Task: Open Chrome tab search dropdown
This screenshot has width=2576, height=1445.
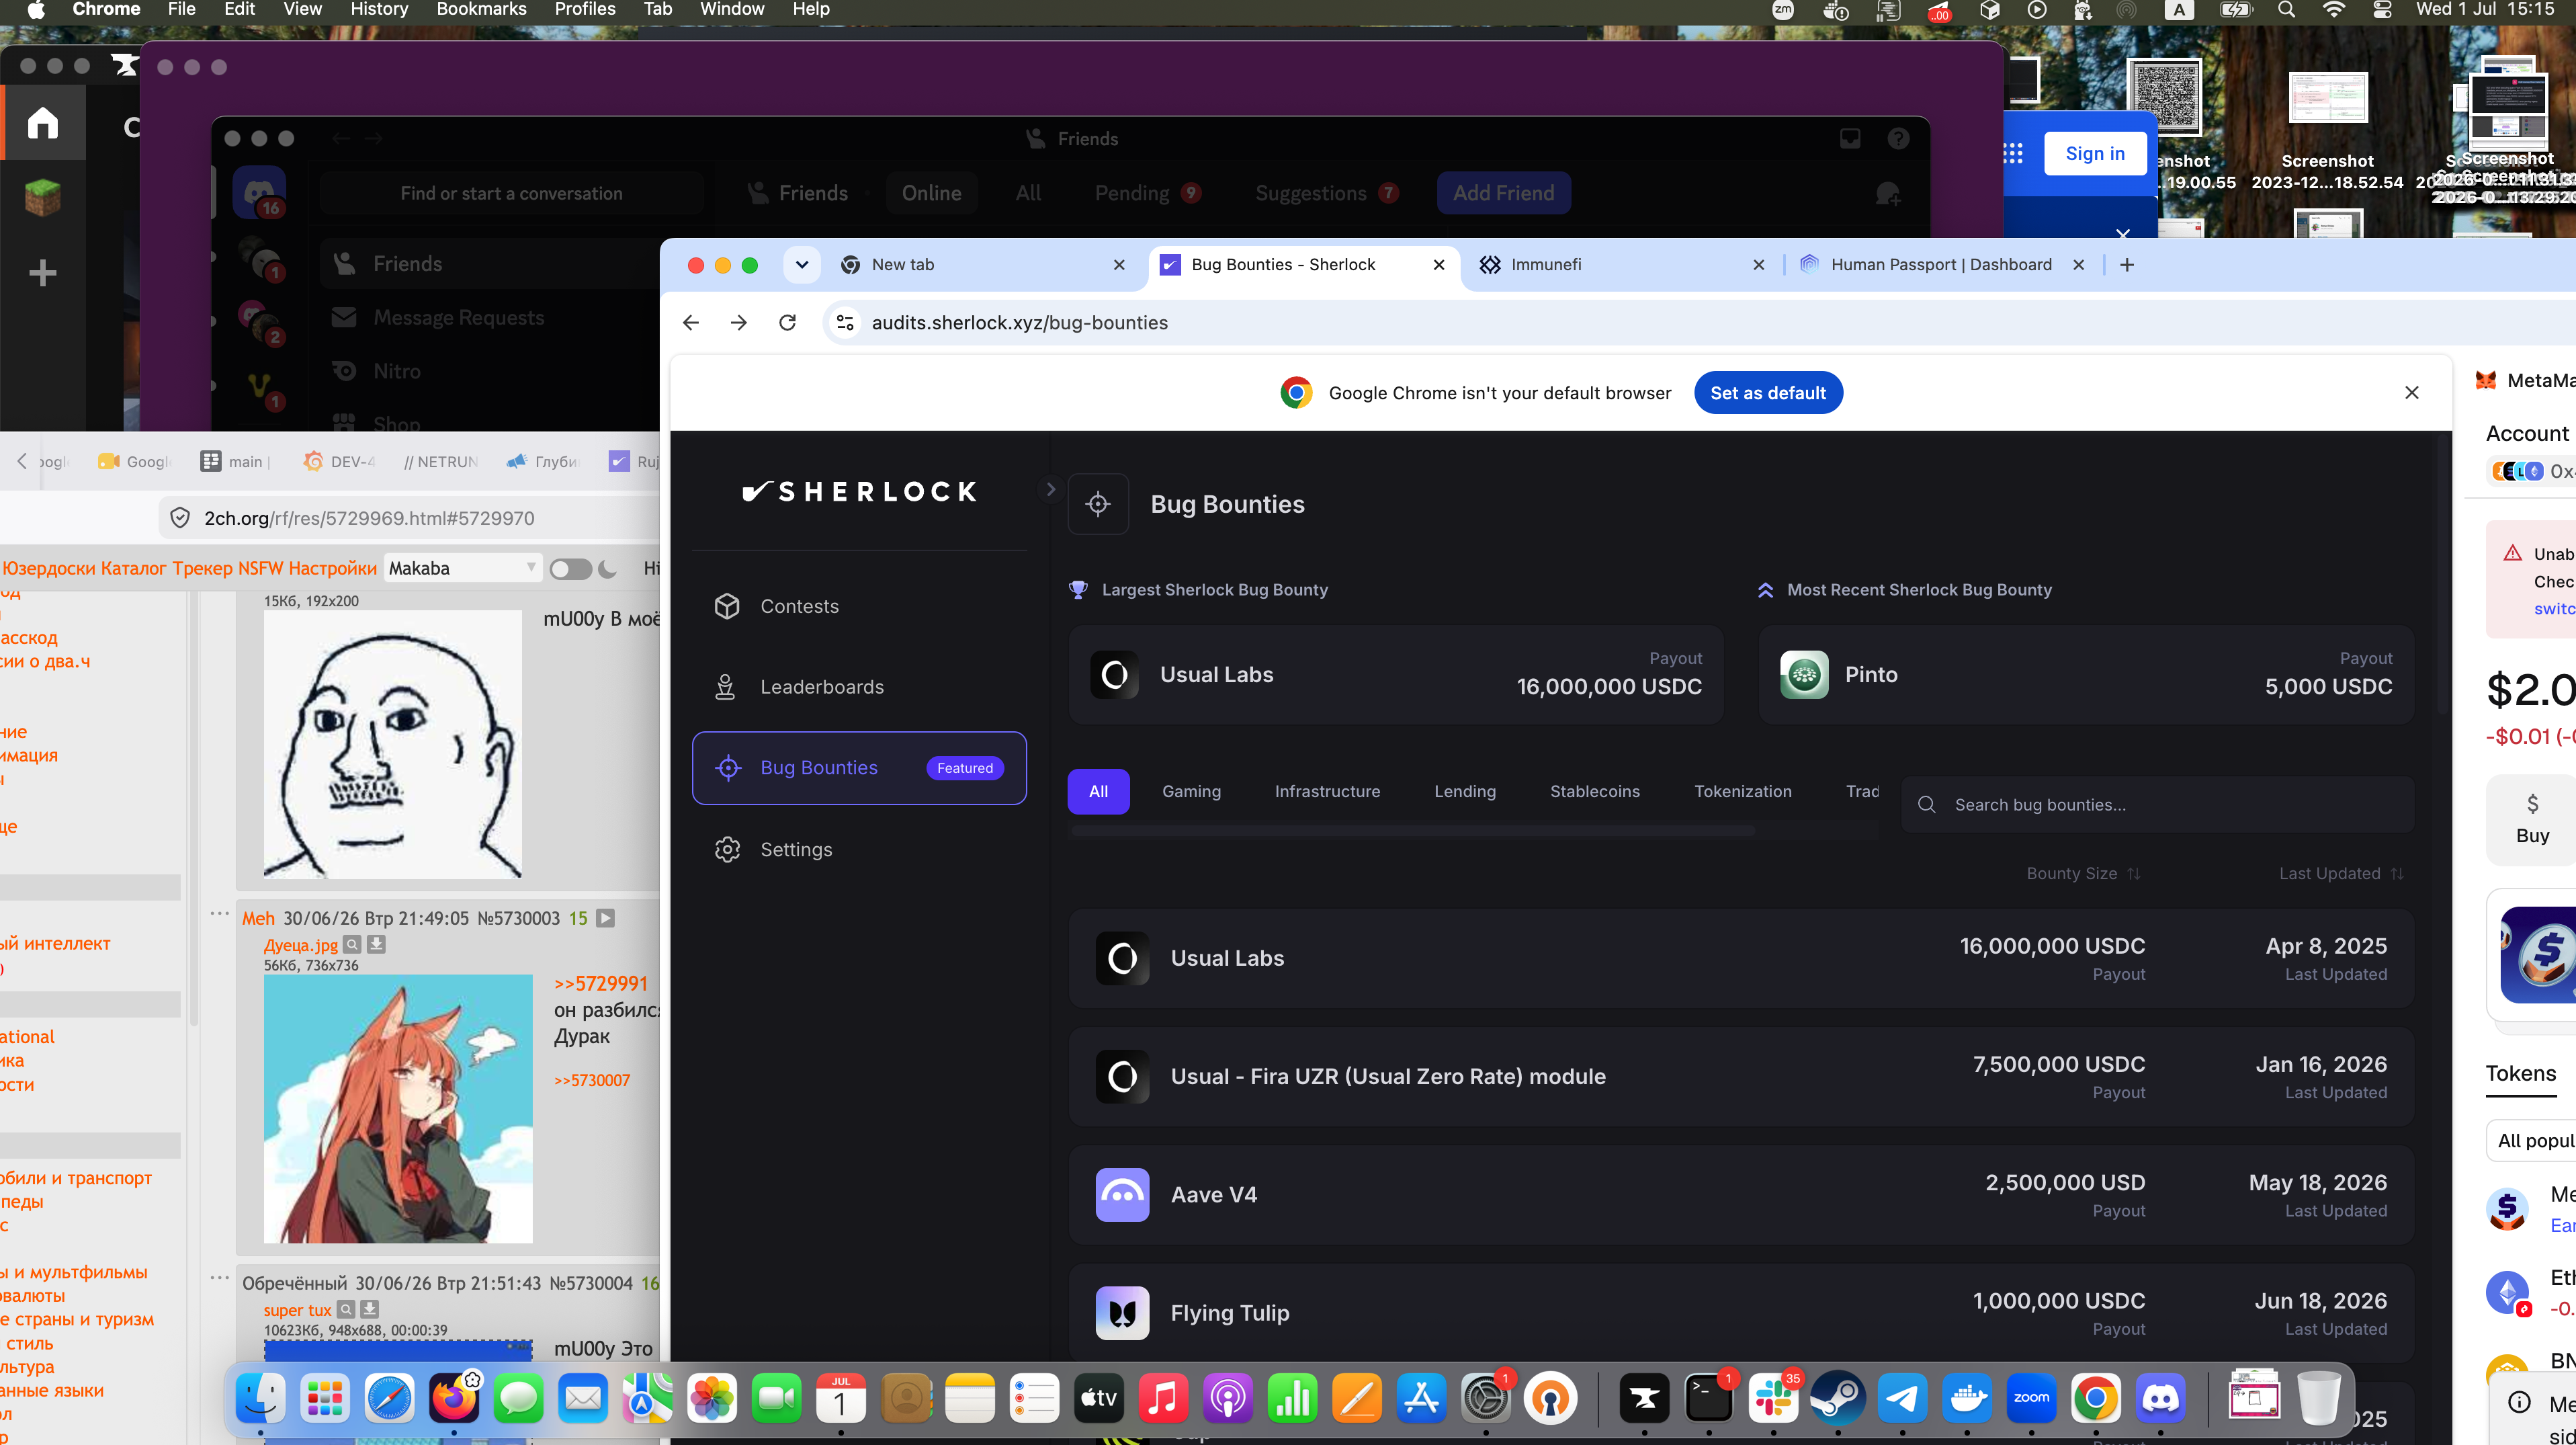Action: 801,264
